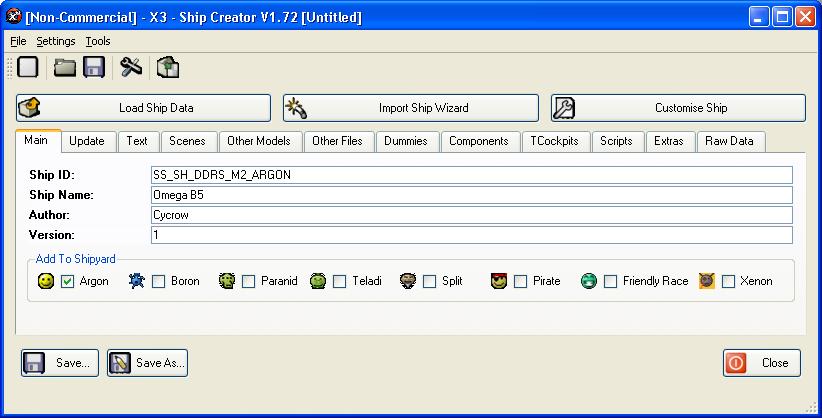This screenshot has height=418, width=822.
Task: Click the Argon yellow smiley race icon
Action: 46,281
